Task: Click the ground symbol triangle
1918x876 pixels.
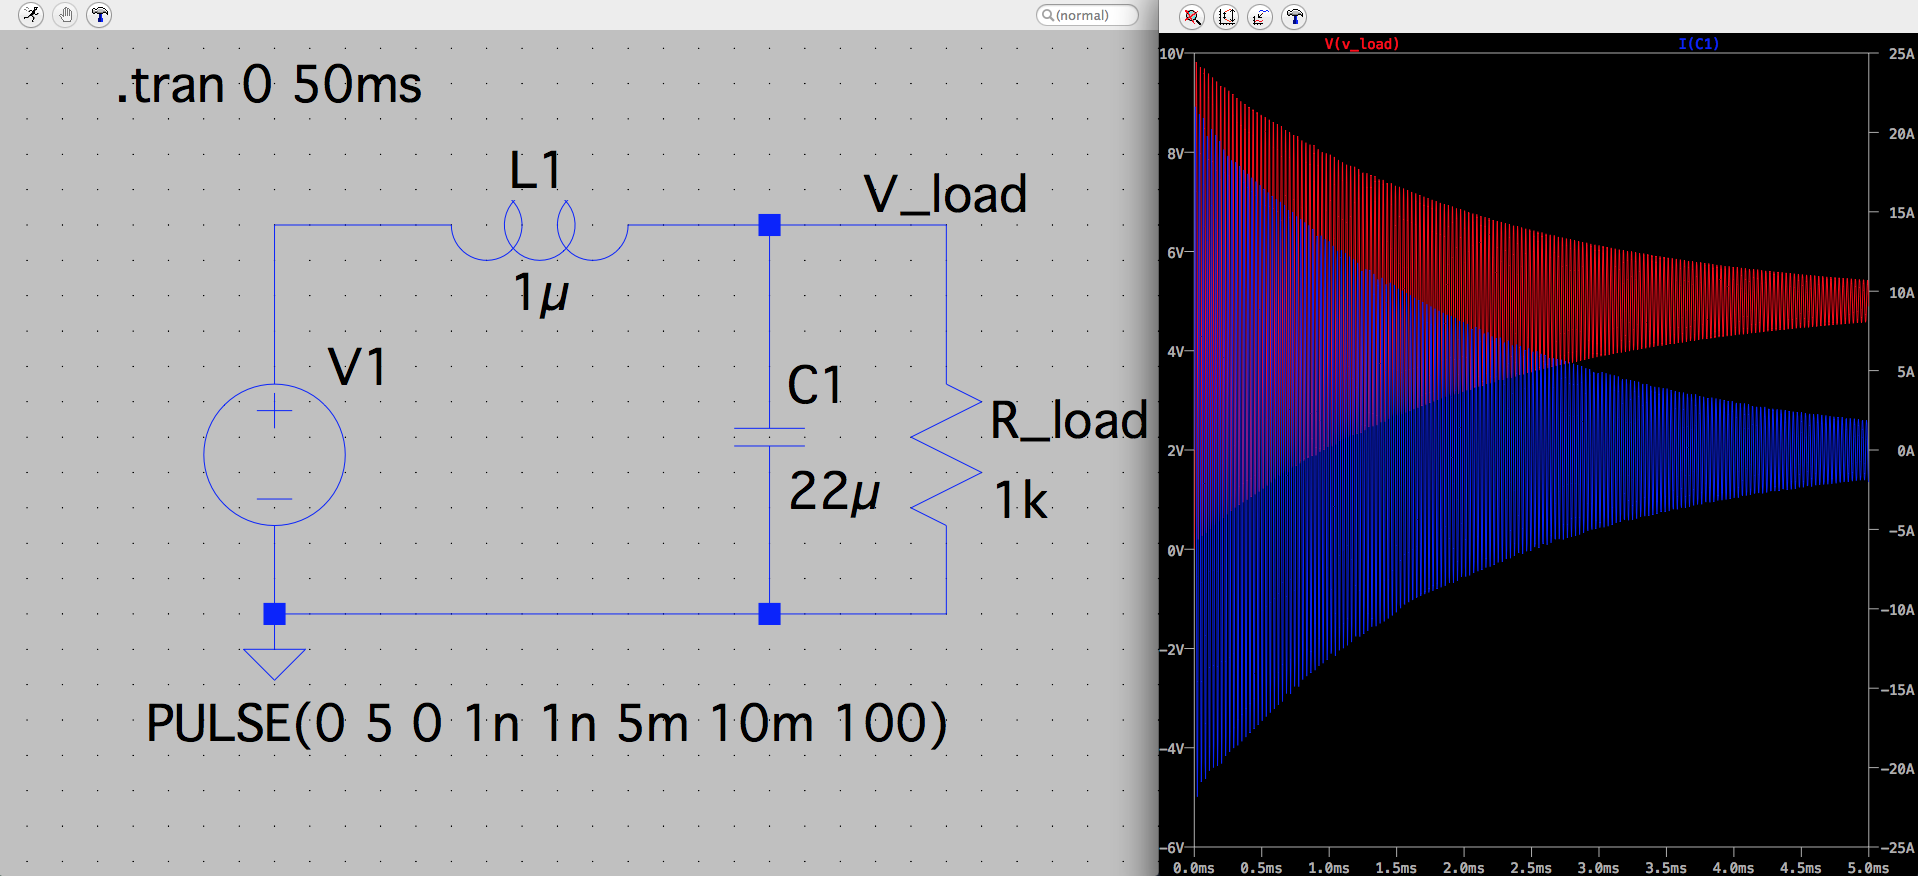Action: point(274,662)
